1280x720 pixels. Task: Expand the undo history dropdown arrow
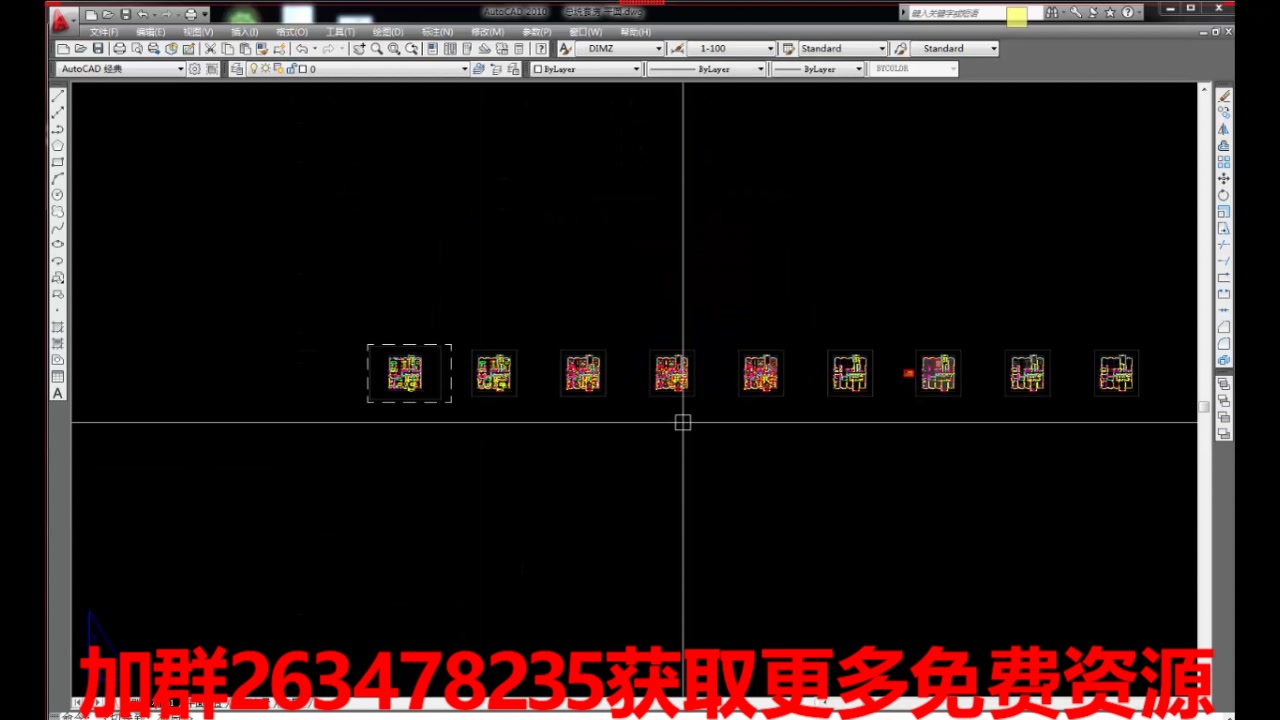(x=315, y=48)
